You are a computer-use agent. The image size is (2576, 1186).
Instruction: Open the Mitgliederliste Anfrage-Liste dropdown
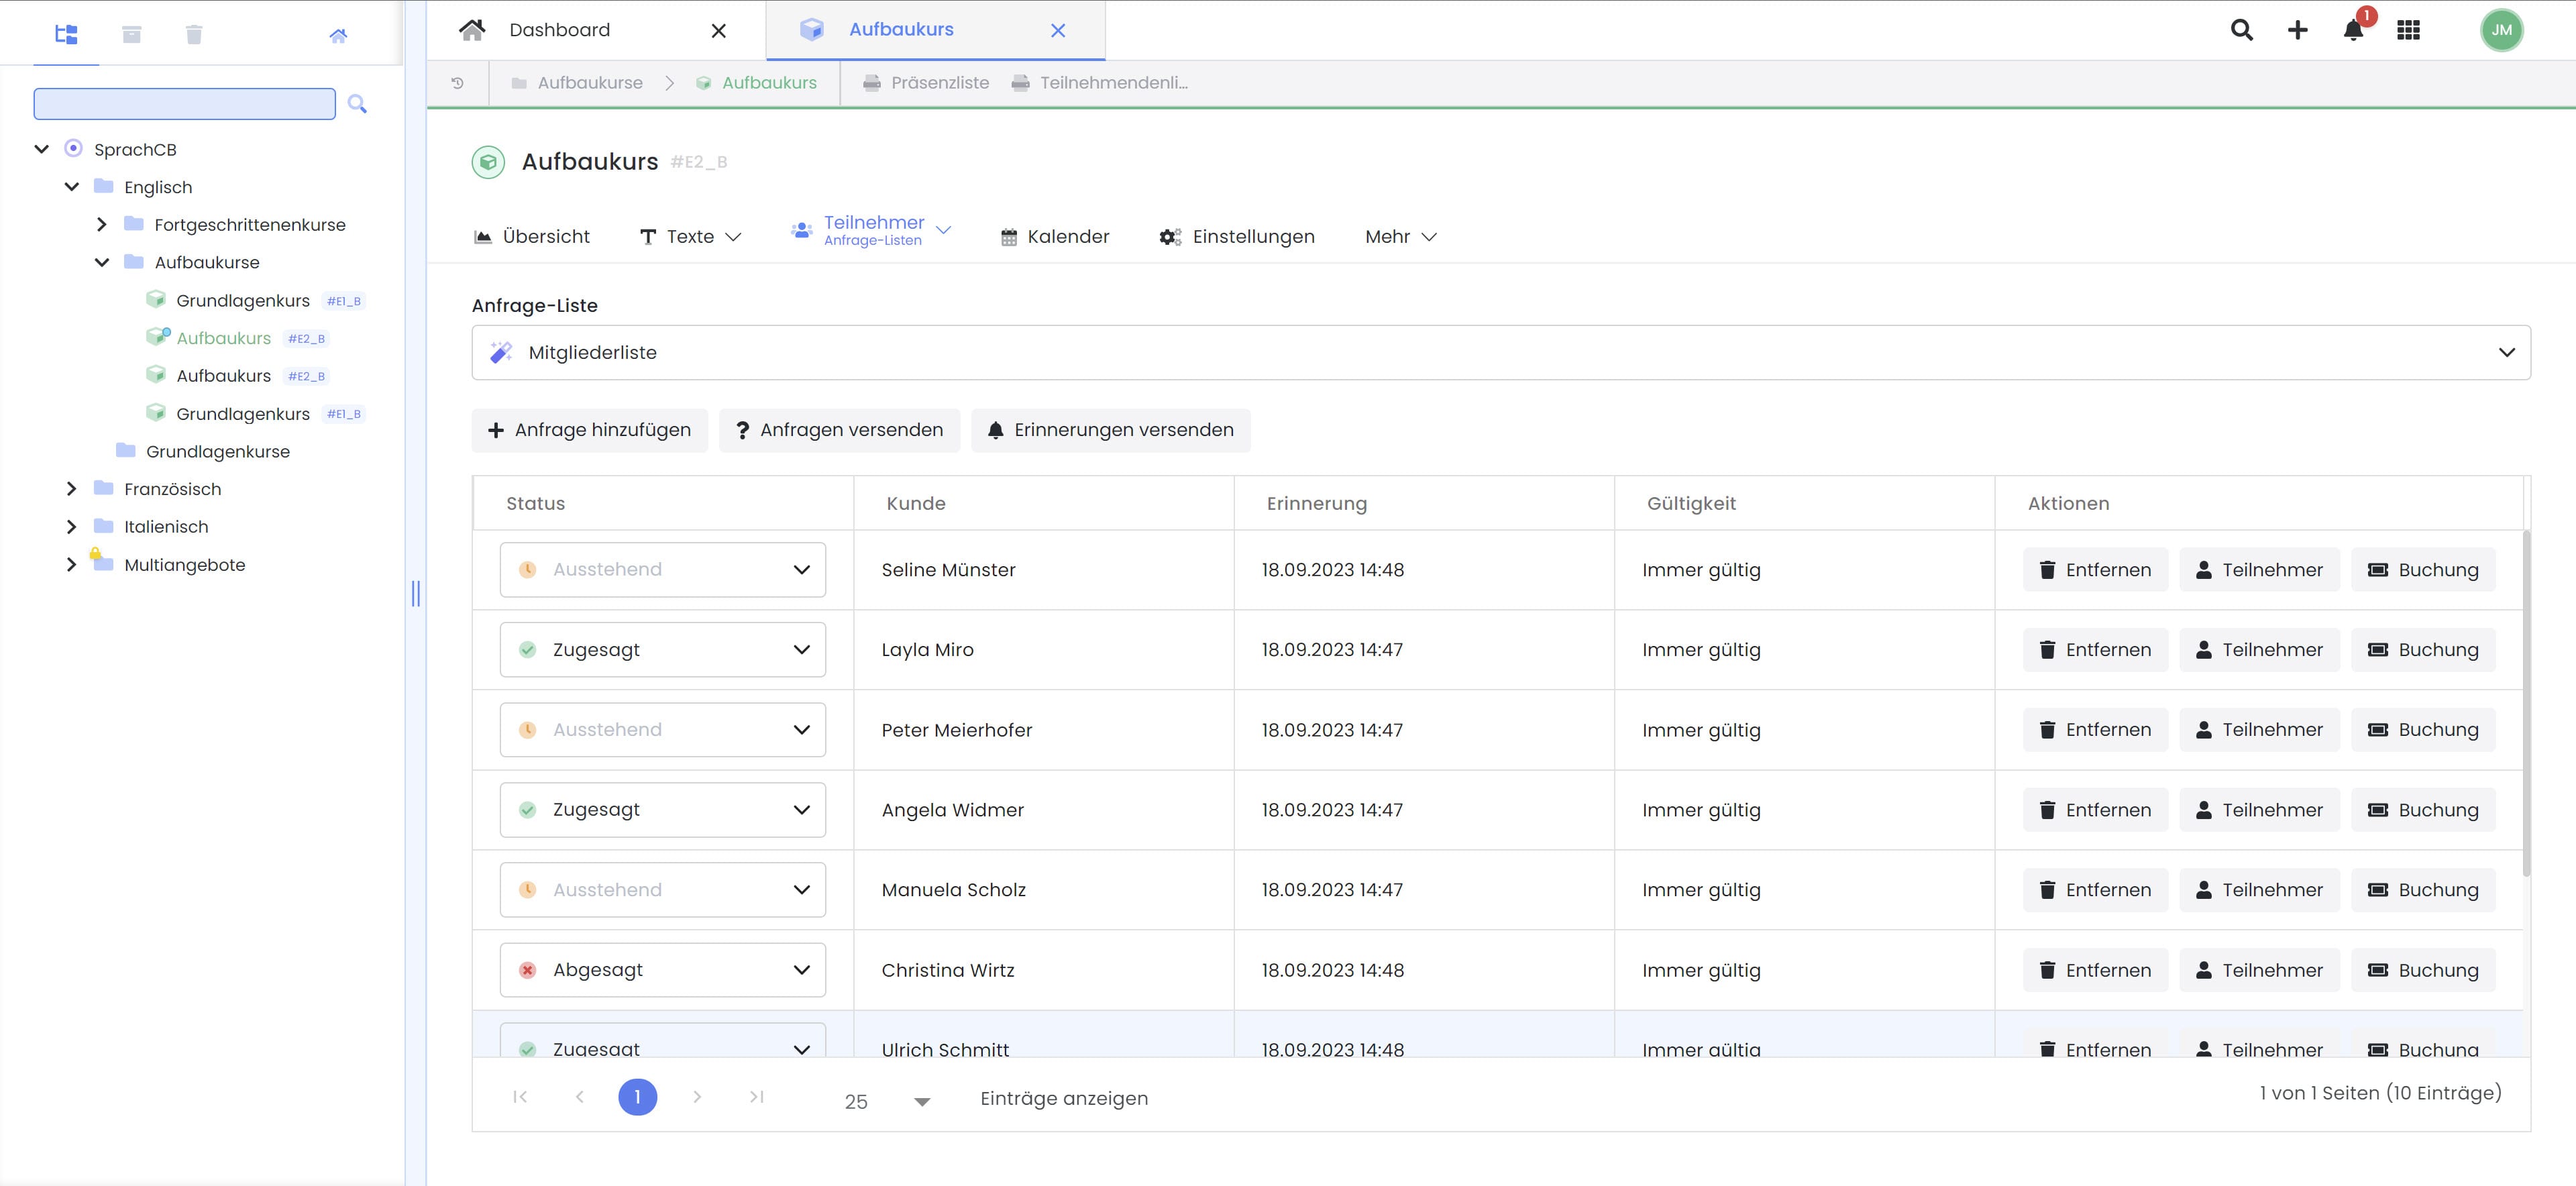tap(1501, 352)
